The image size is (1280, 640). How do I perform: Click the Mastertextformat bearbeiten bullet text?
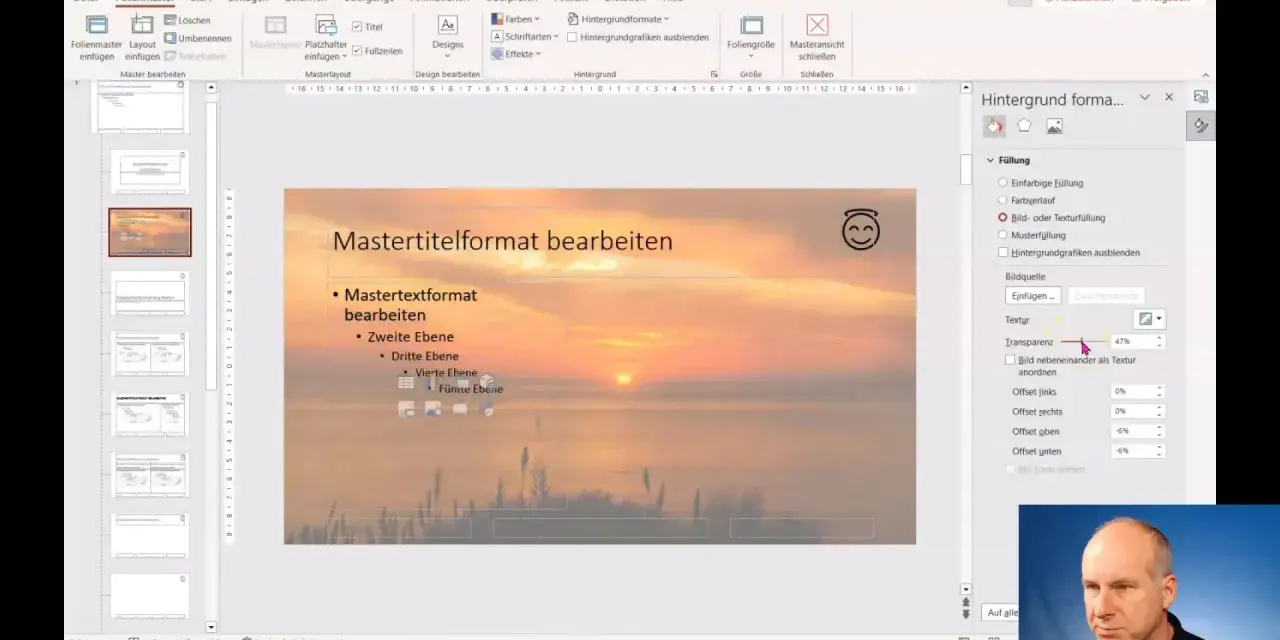[x=410, y=305]
